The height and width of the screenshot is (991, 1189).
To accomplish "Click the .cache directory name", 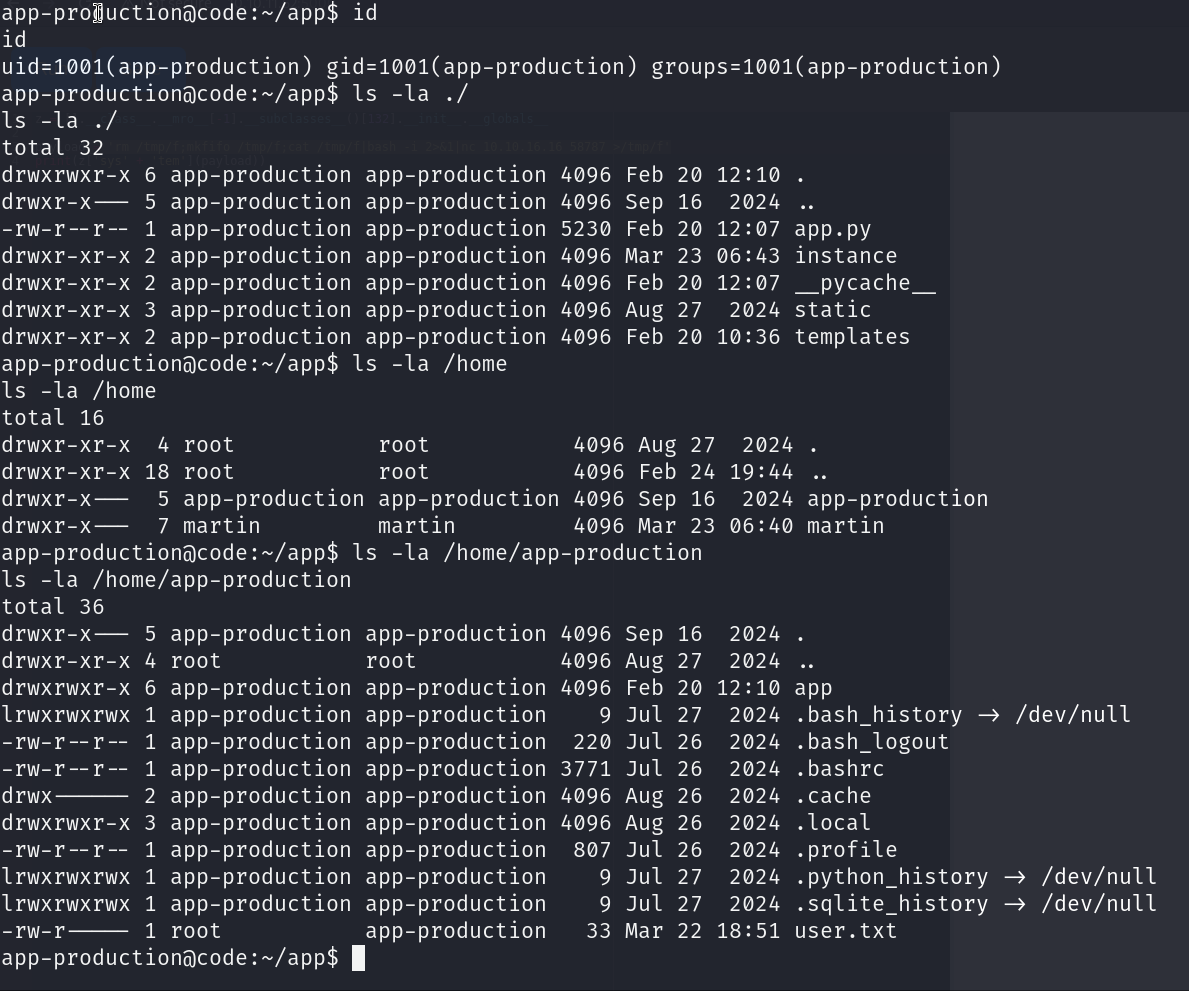I will click(x=832, y=796).
